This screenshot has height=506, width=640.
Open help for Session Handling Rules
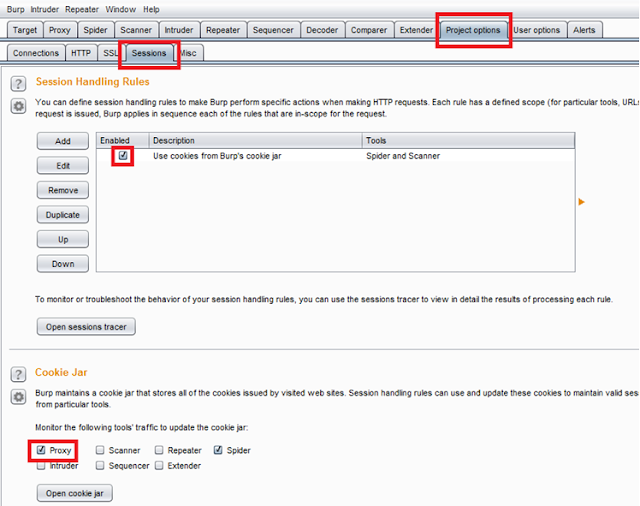[x=18, y=84]
